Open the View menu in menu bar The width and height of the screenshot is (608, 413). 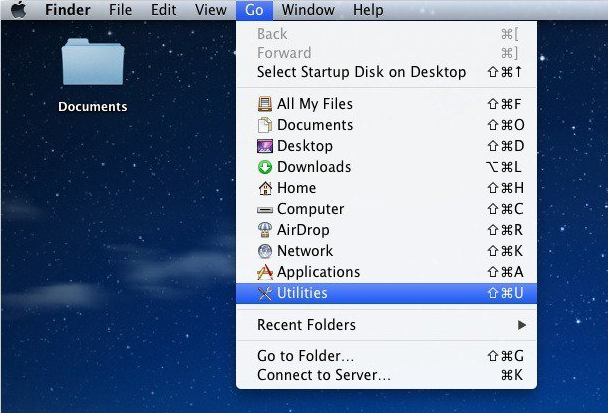pos(211,10)
